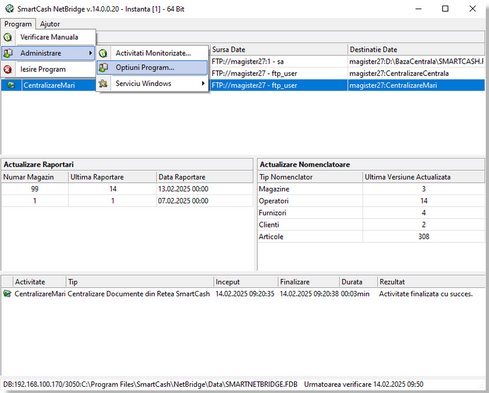Click the CentralizareMari row icon in the activities list
489x393 pixels.
coord(11,85)
